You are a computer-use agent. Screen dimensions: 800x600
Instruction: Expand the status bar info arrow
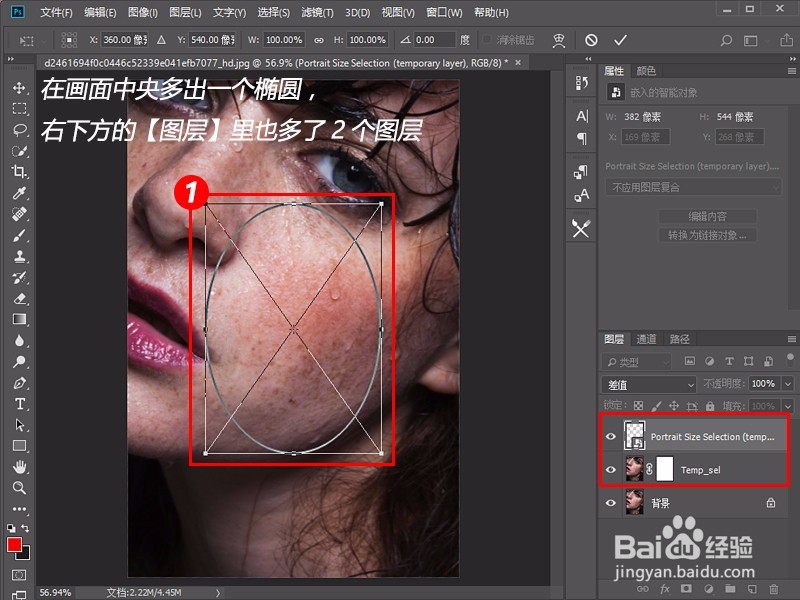218,593
